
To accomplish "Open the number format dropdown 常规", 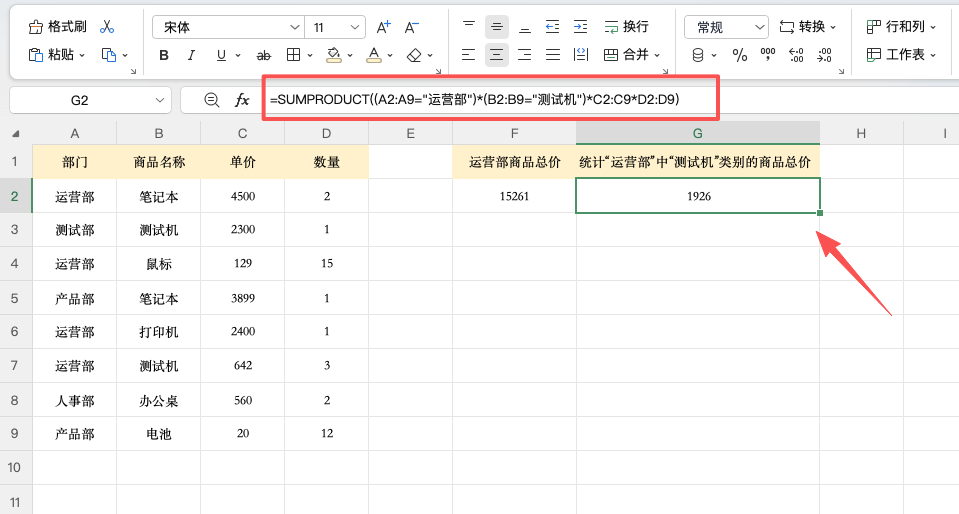I will coord(727,28).
